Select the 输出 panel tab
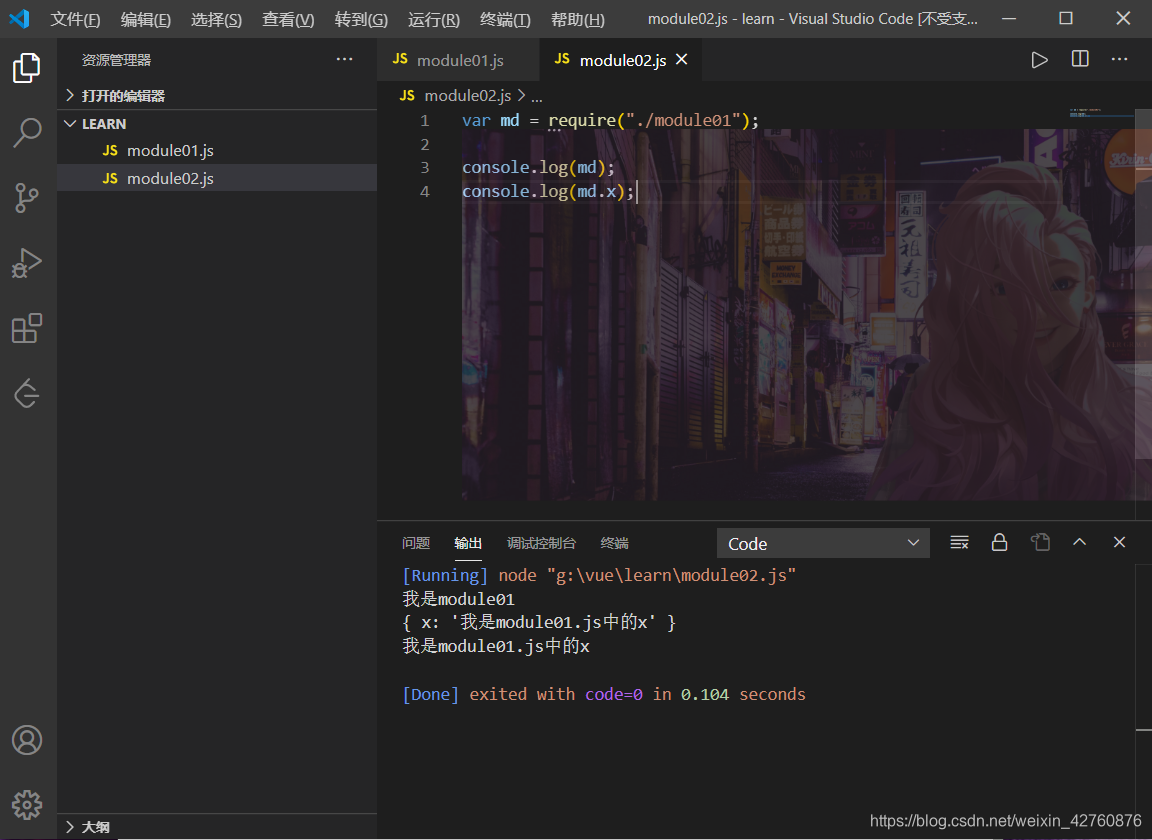1152x840 pixels. 468,543
